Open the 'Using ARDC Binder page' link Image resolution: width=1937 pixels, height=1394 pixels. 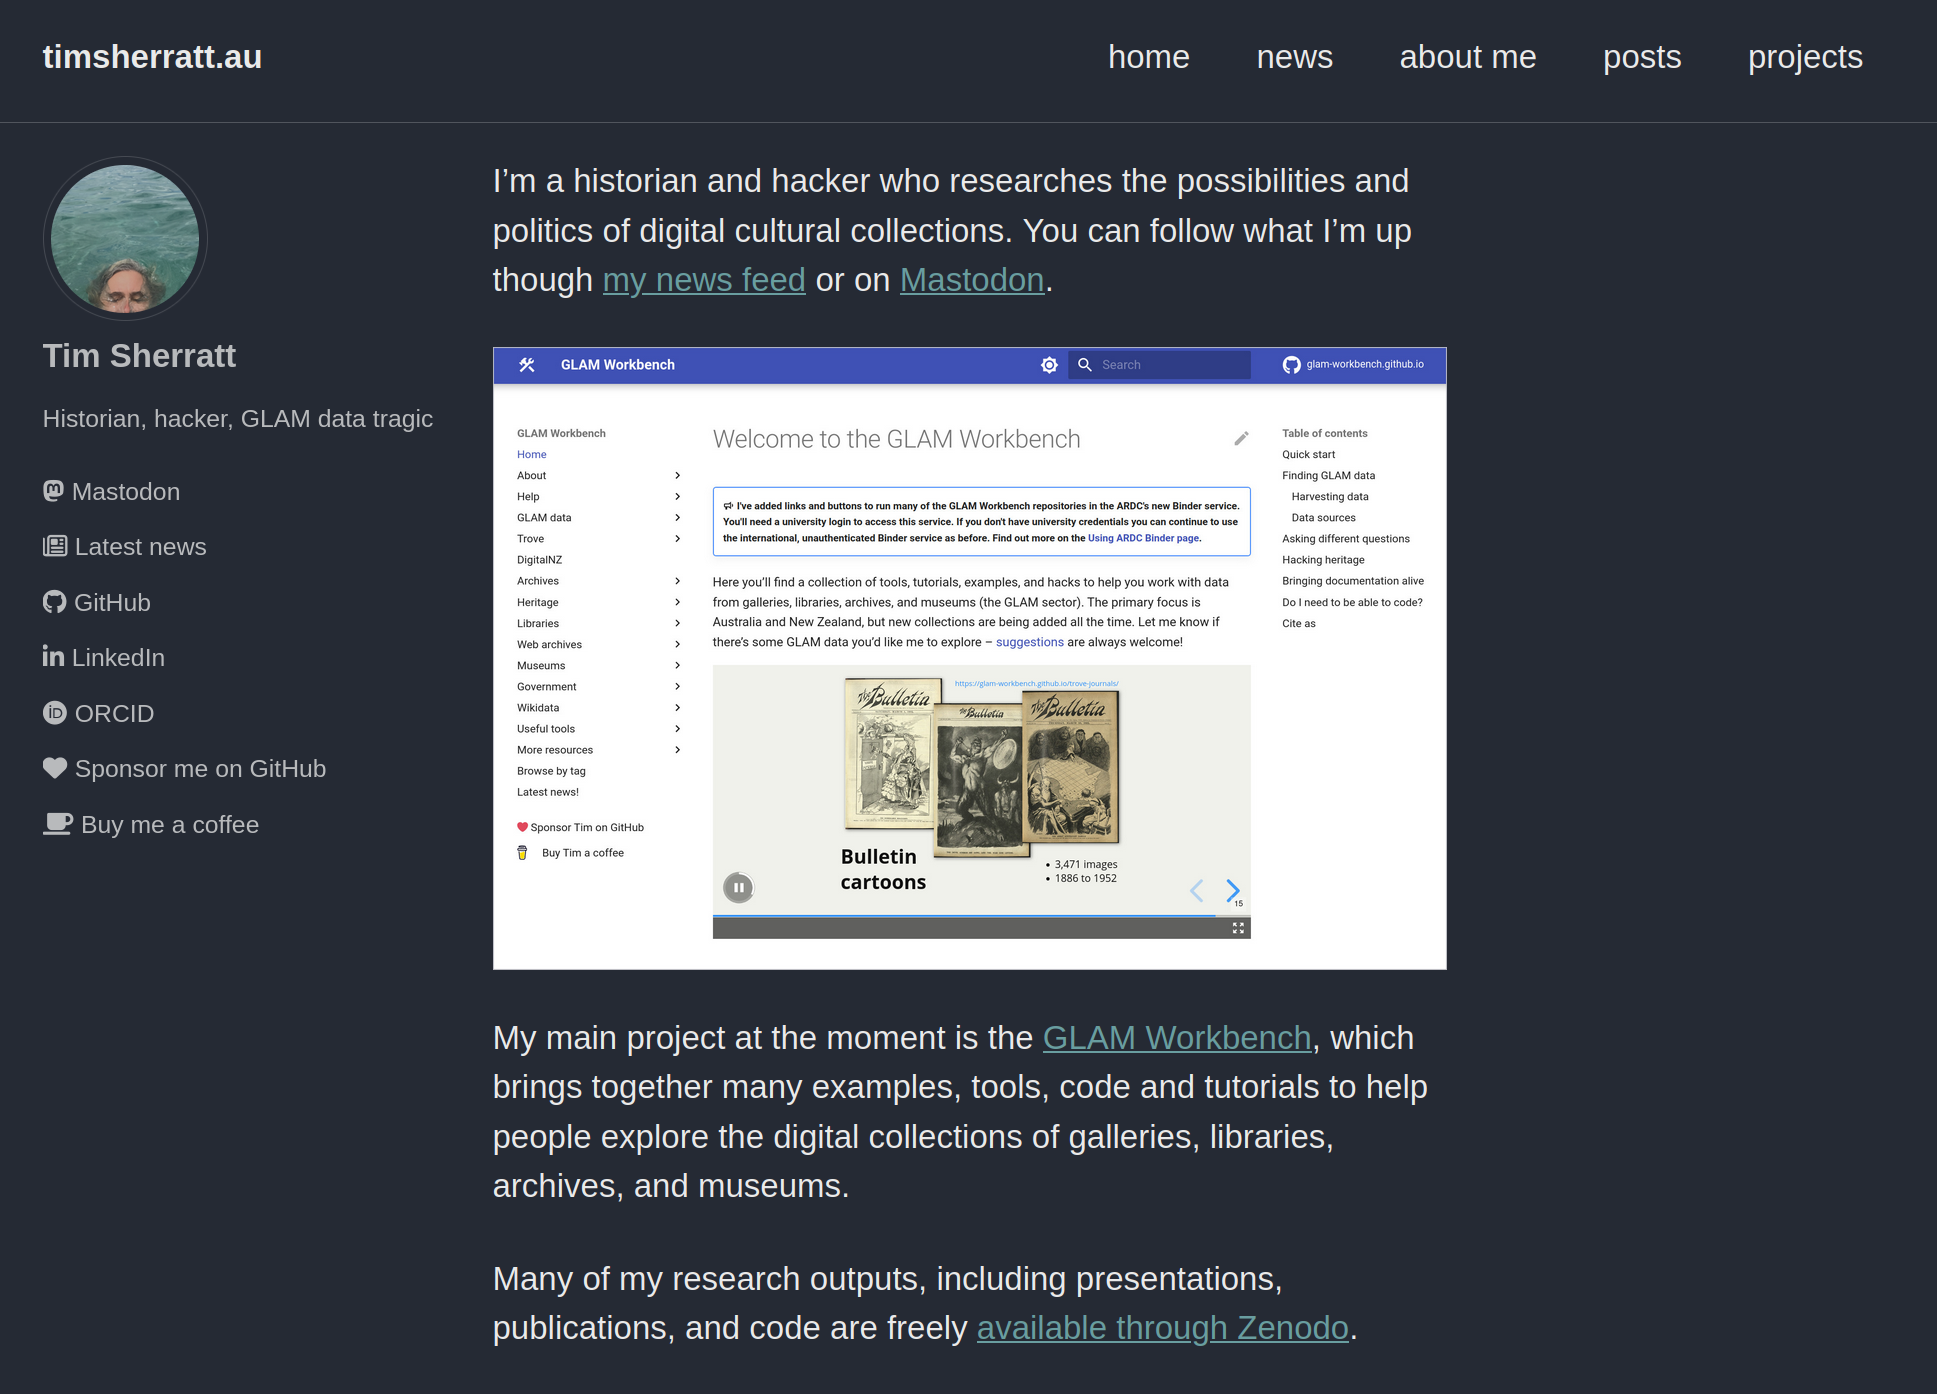click(1143, 538)
